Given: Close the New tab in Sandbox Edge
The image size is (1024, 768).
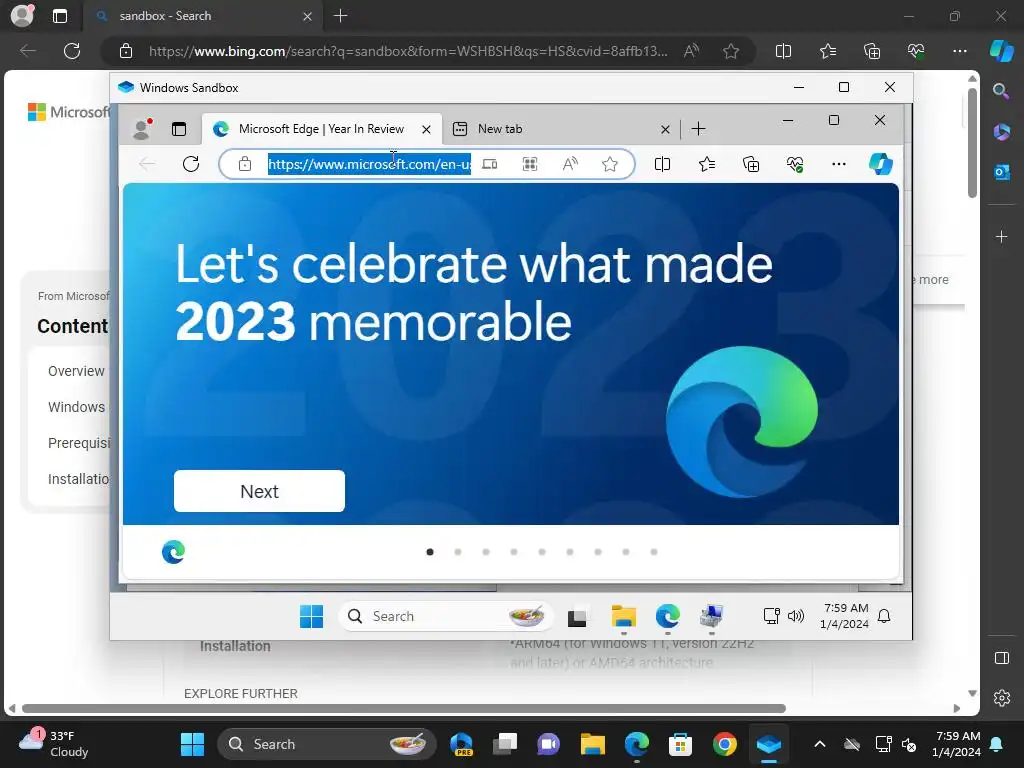Looking at the screenshot, I should coord(665,129).
